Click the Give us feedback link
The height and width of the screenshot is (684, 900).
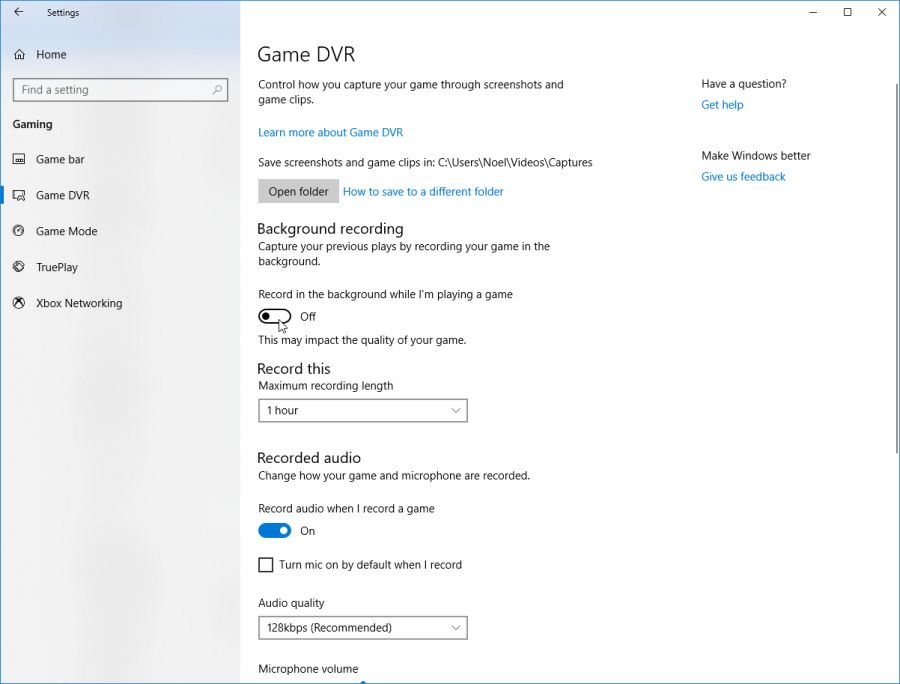click(x=743, y=177)
